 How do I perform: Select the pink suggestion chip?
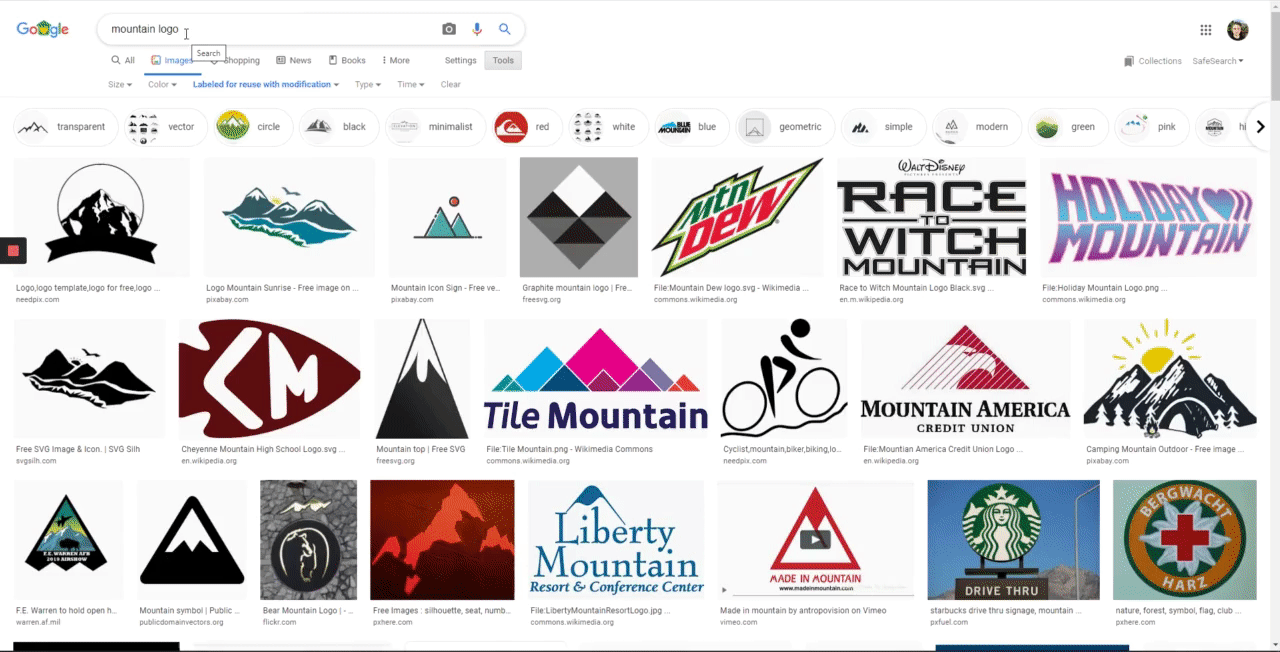[x=1152, y=127]
